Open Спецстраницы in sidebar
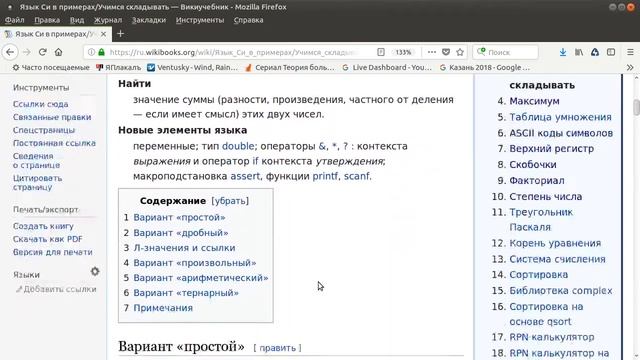The image size is (640, 360). tap(44, 130)
